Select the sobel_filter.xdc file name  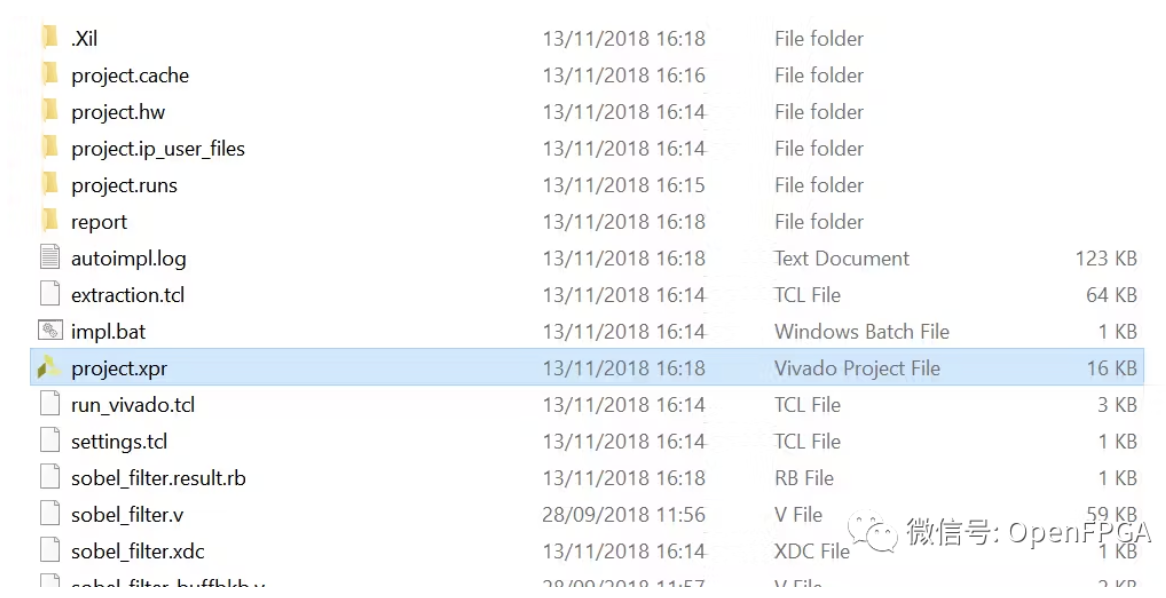coord(138,551)
